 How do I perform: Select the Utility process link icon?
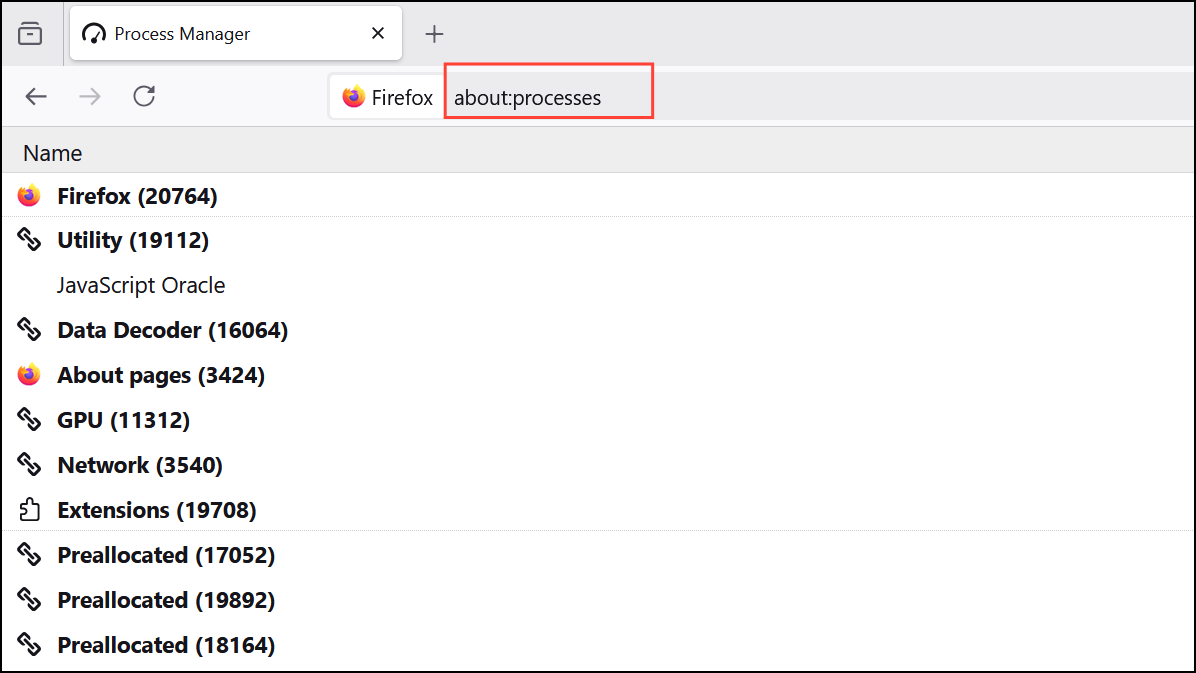click(28, 240)
